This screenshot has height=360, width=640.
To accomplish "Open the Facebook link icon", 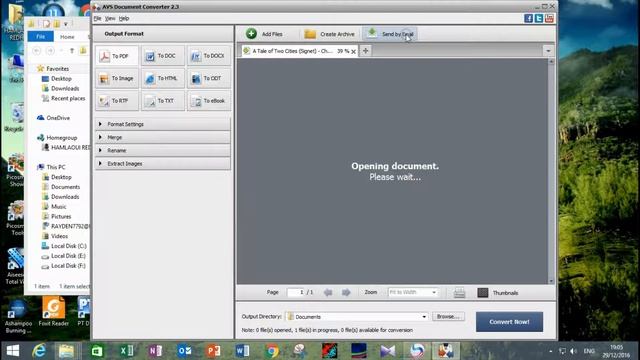I will tap(528, 18).
